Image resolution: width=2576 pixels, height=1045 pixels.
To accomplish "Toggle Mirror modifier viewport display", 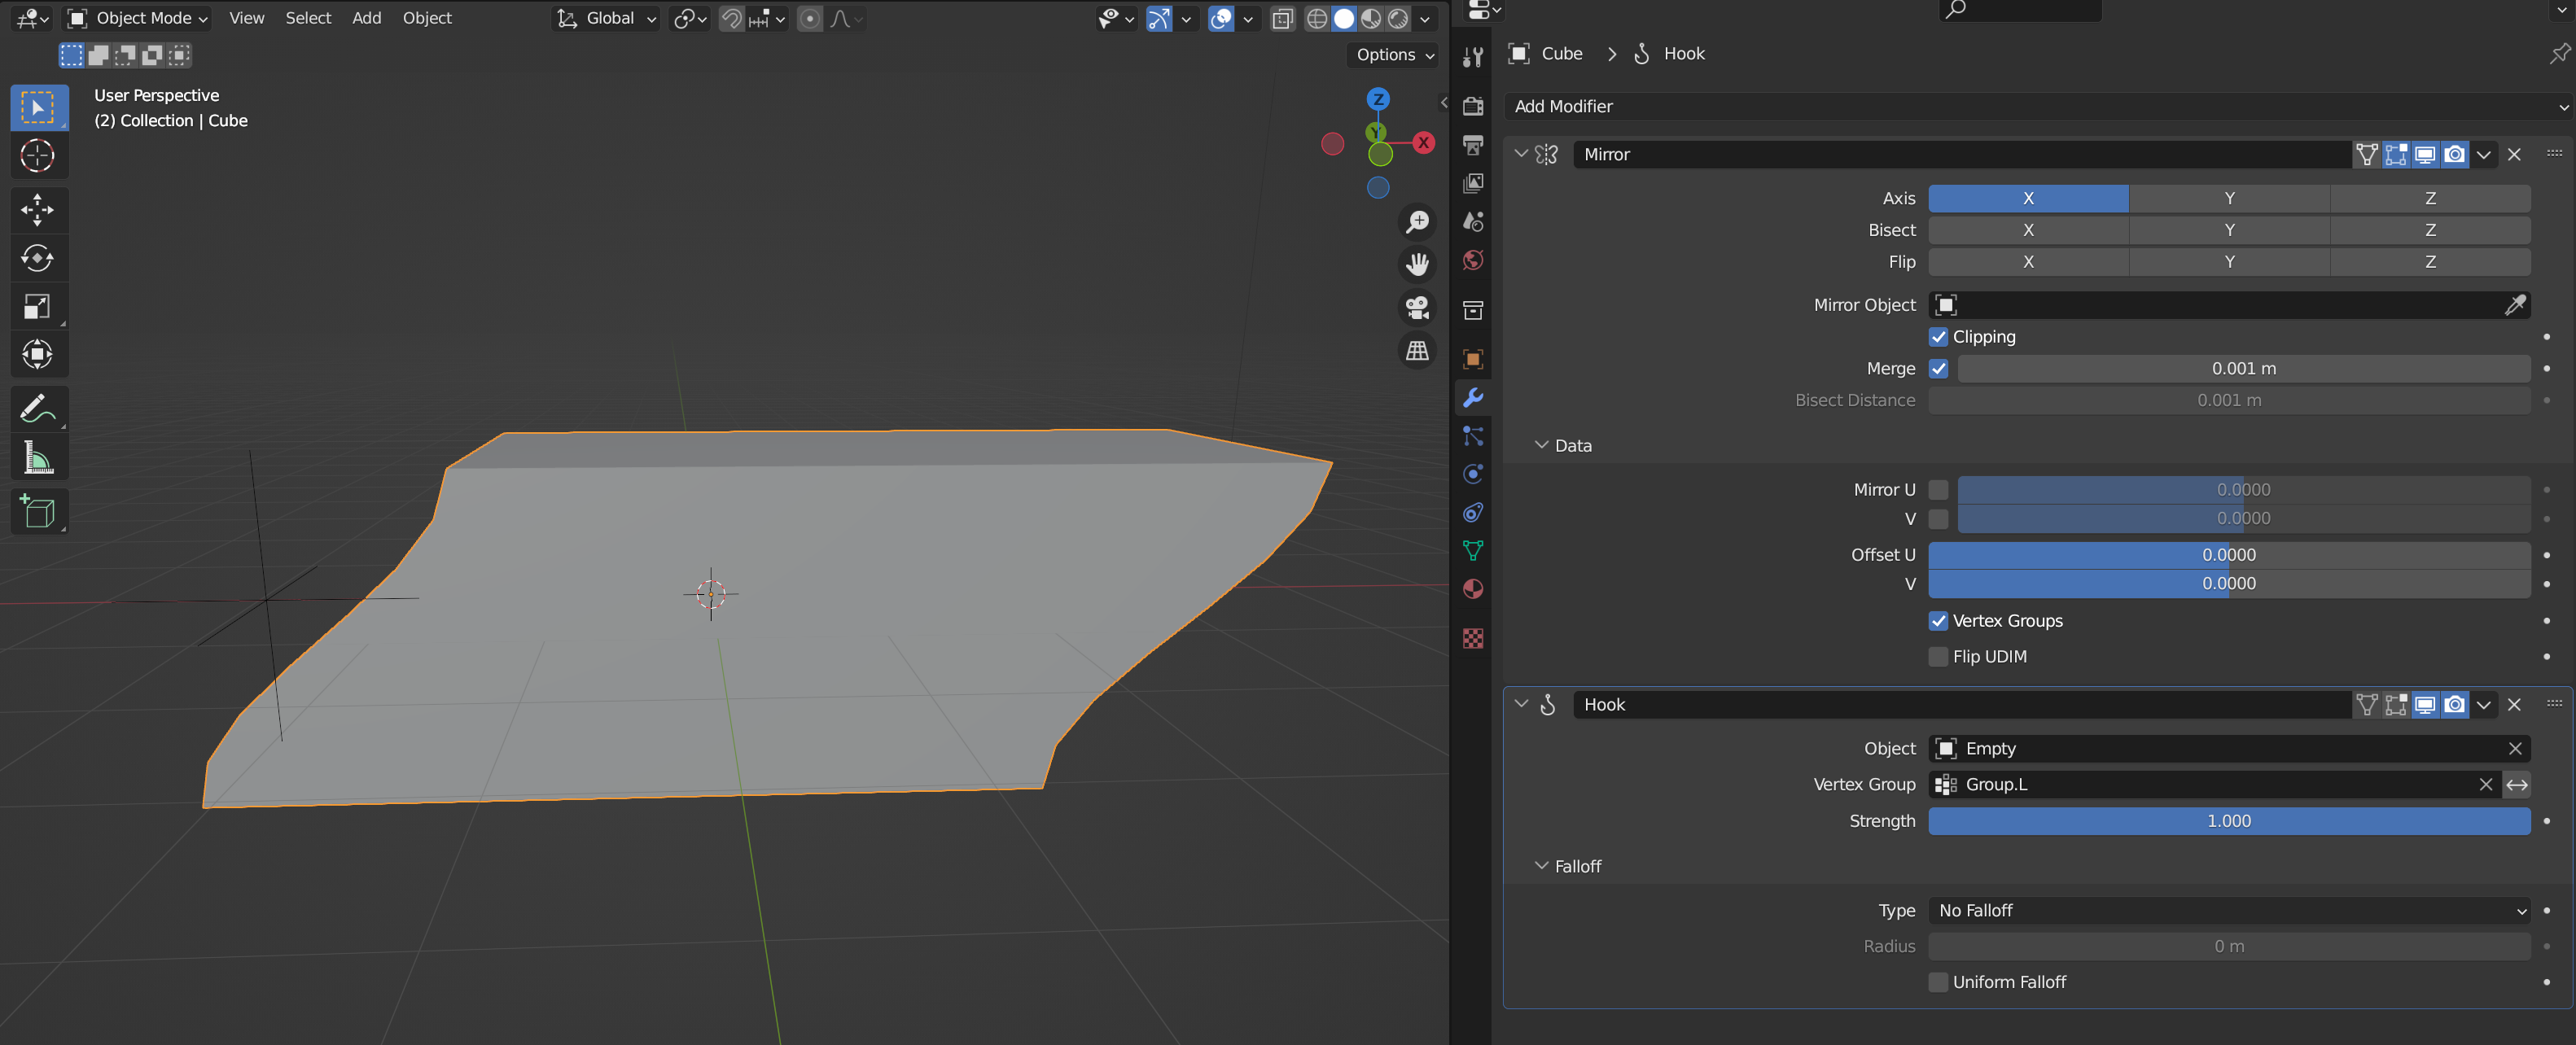I will (2425, 154).
